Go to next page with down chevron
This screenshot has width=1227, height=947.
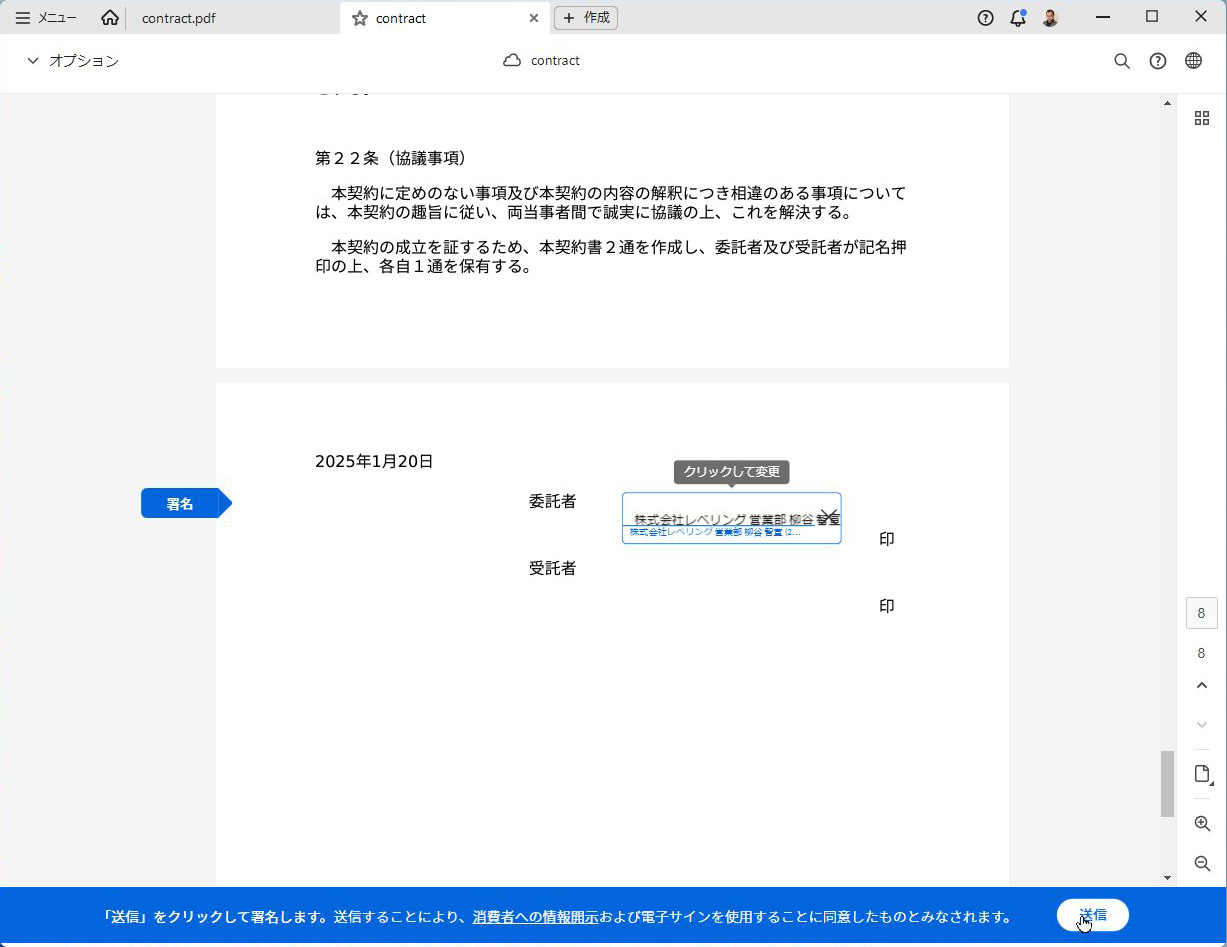coord(1202,724)
